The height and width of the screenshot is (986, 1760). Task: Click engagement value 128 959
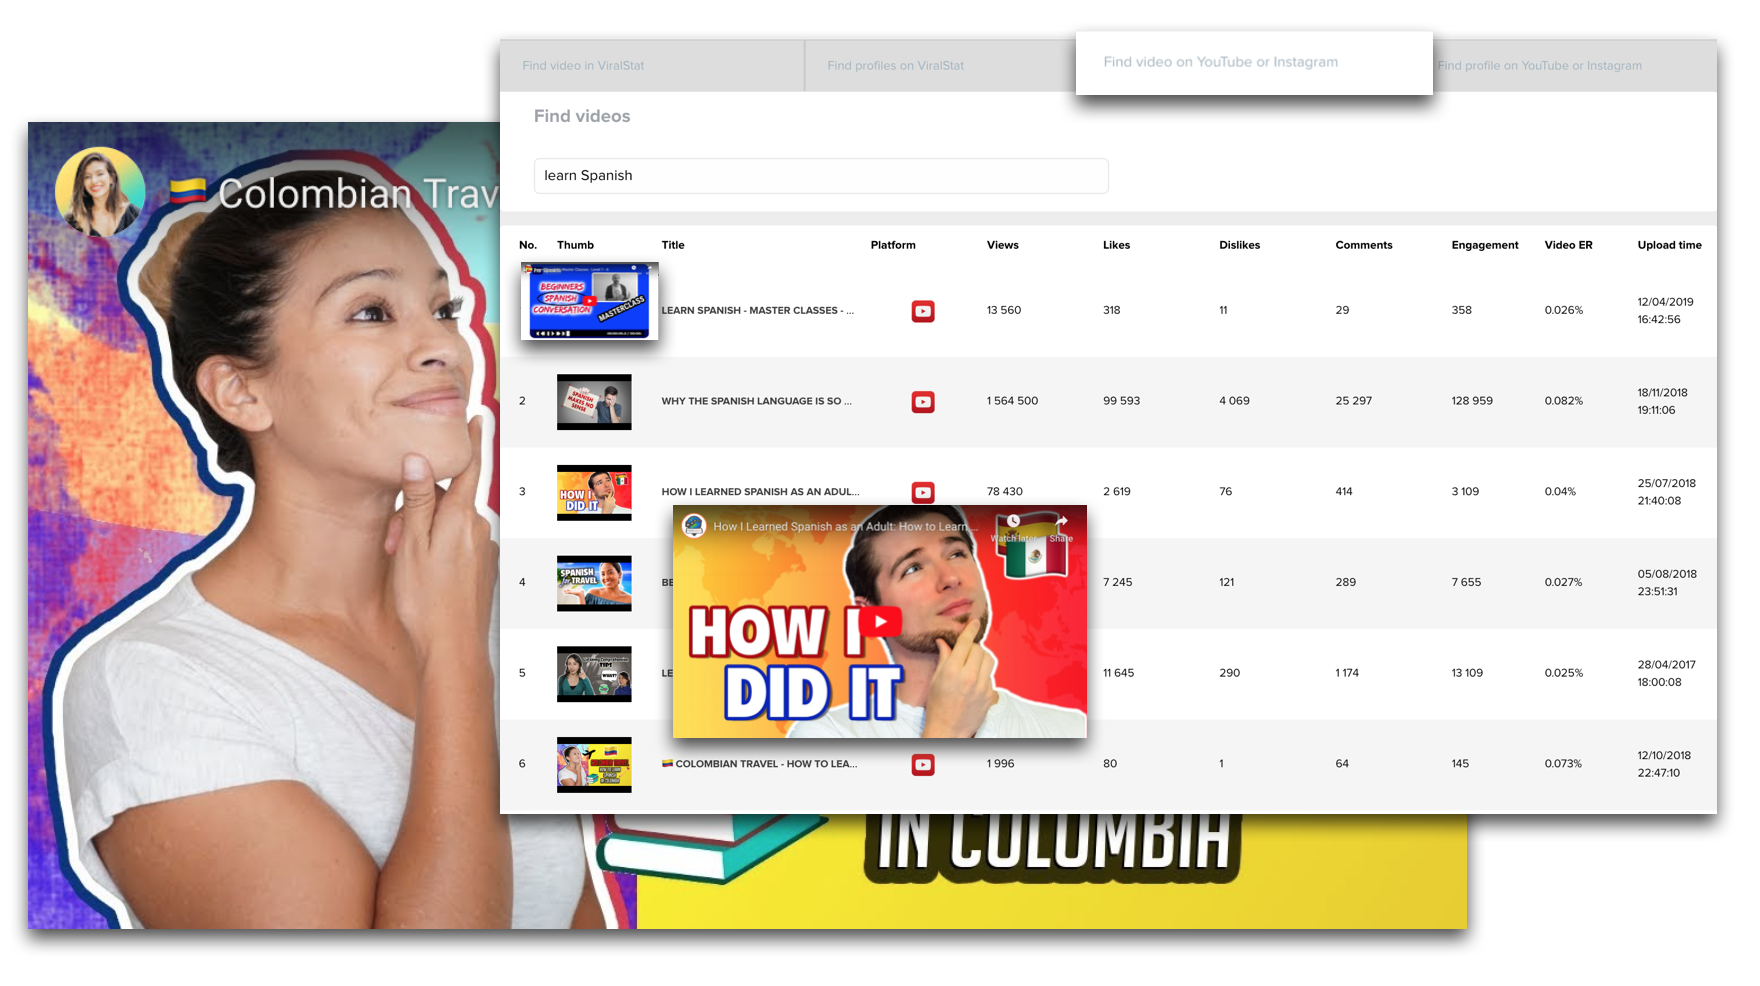(1472, 401)
